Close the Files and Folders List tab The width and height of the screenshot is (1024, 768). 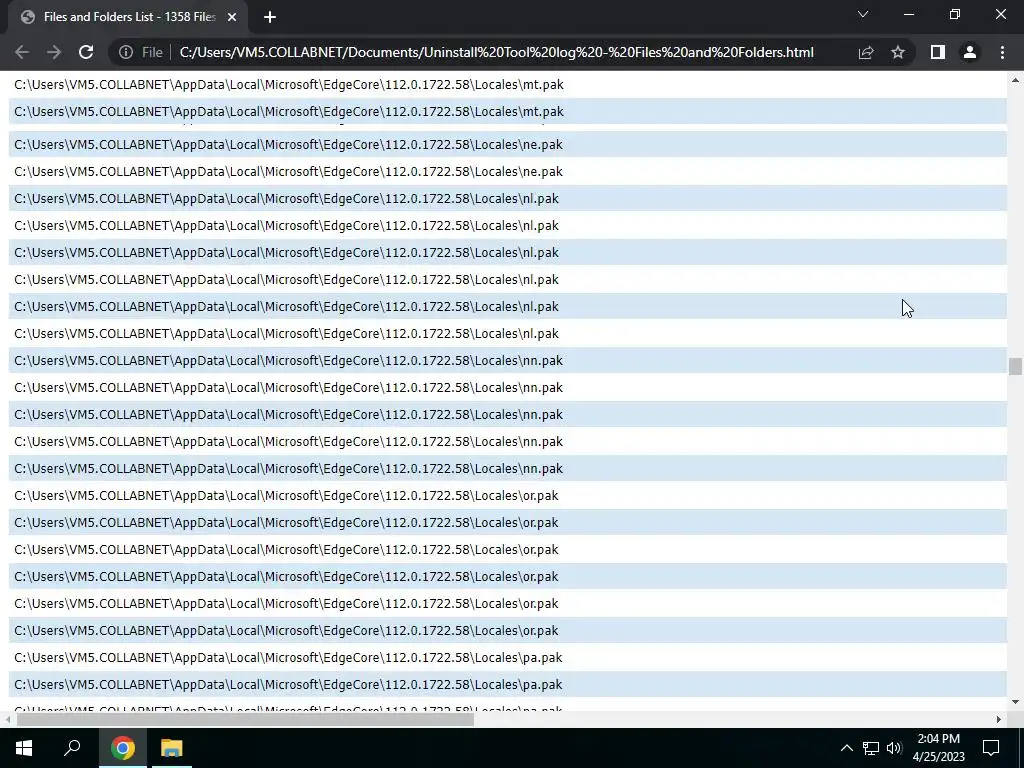pos(232,18)
